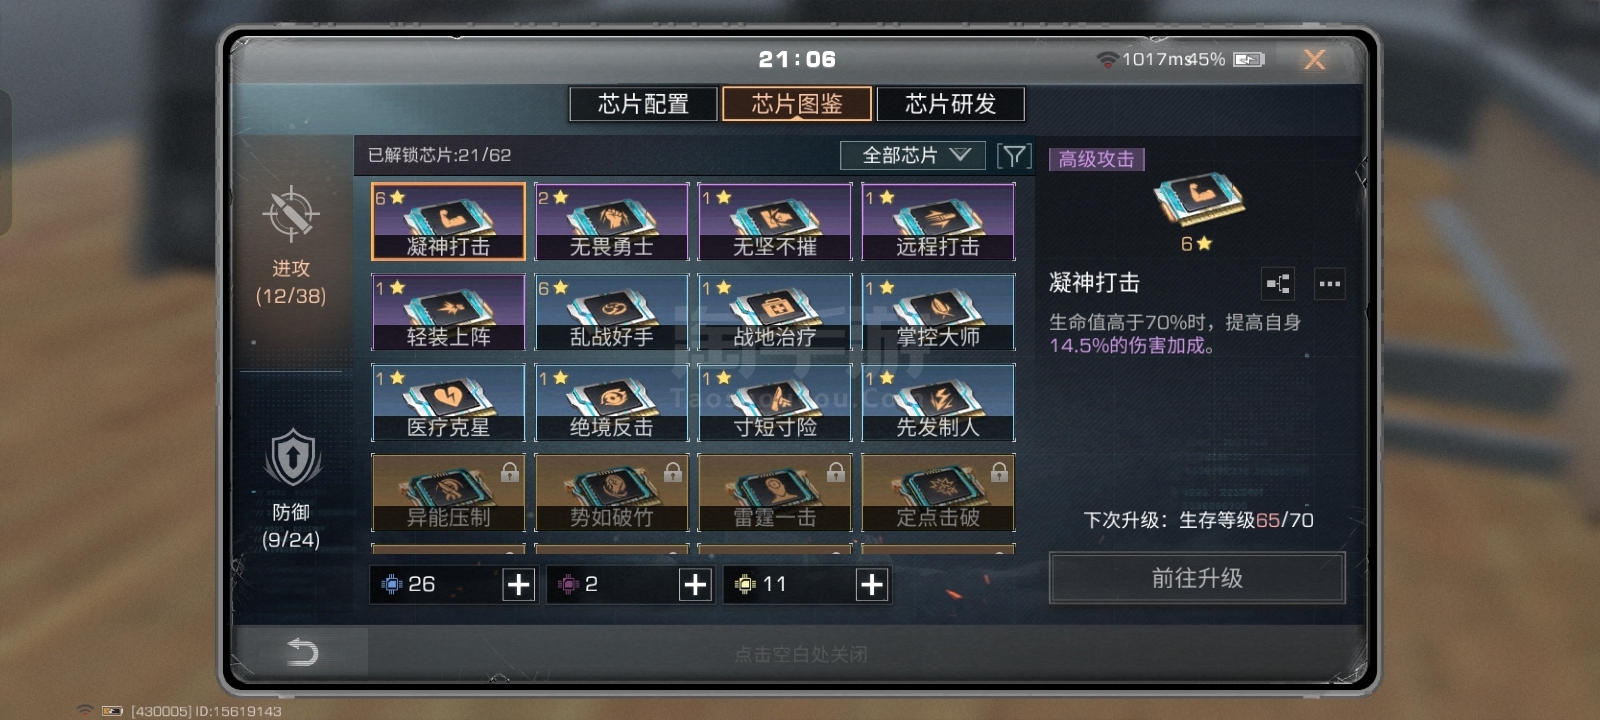Viewport: 1600px width, 720px height.
Task: Add more blue chip currency
Action: tap(518, 584)
